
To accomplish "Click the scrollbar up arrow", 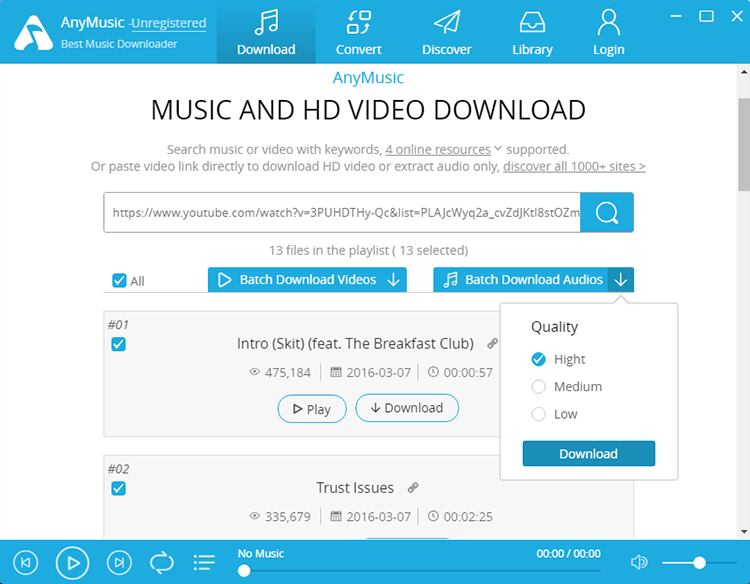I will 744,72.
